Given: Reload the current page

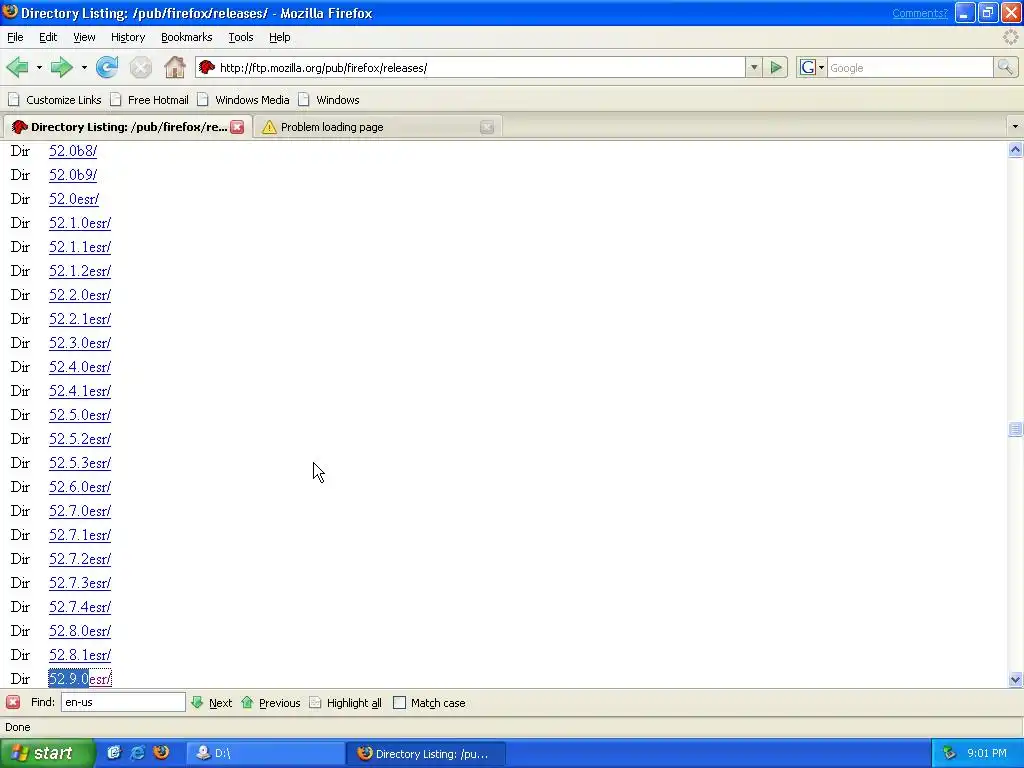Looking at the screenshot, I should pyautogui.click(x=107, y=67).
